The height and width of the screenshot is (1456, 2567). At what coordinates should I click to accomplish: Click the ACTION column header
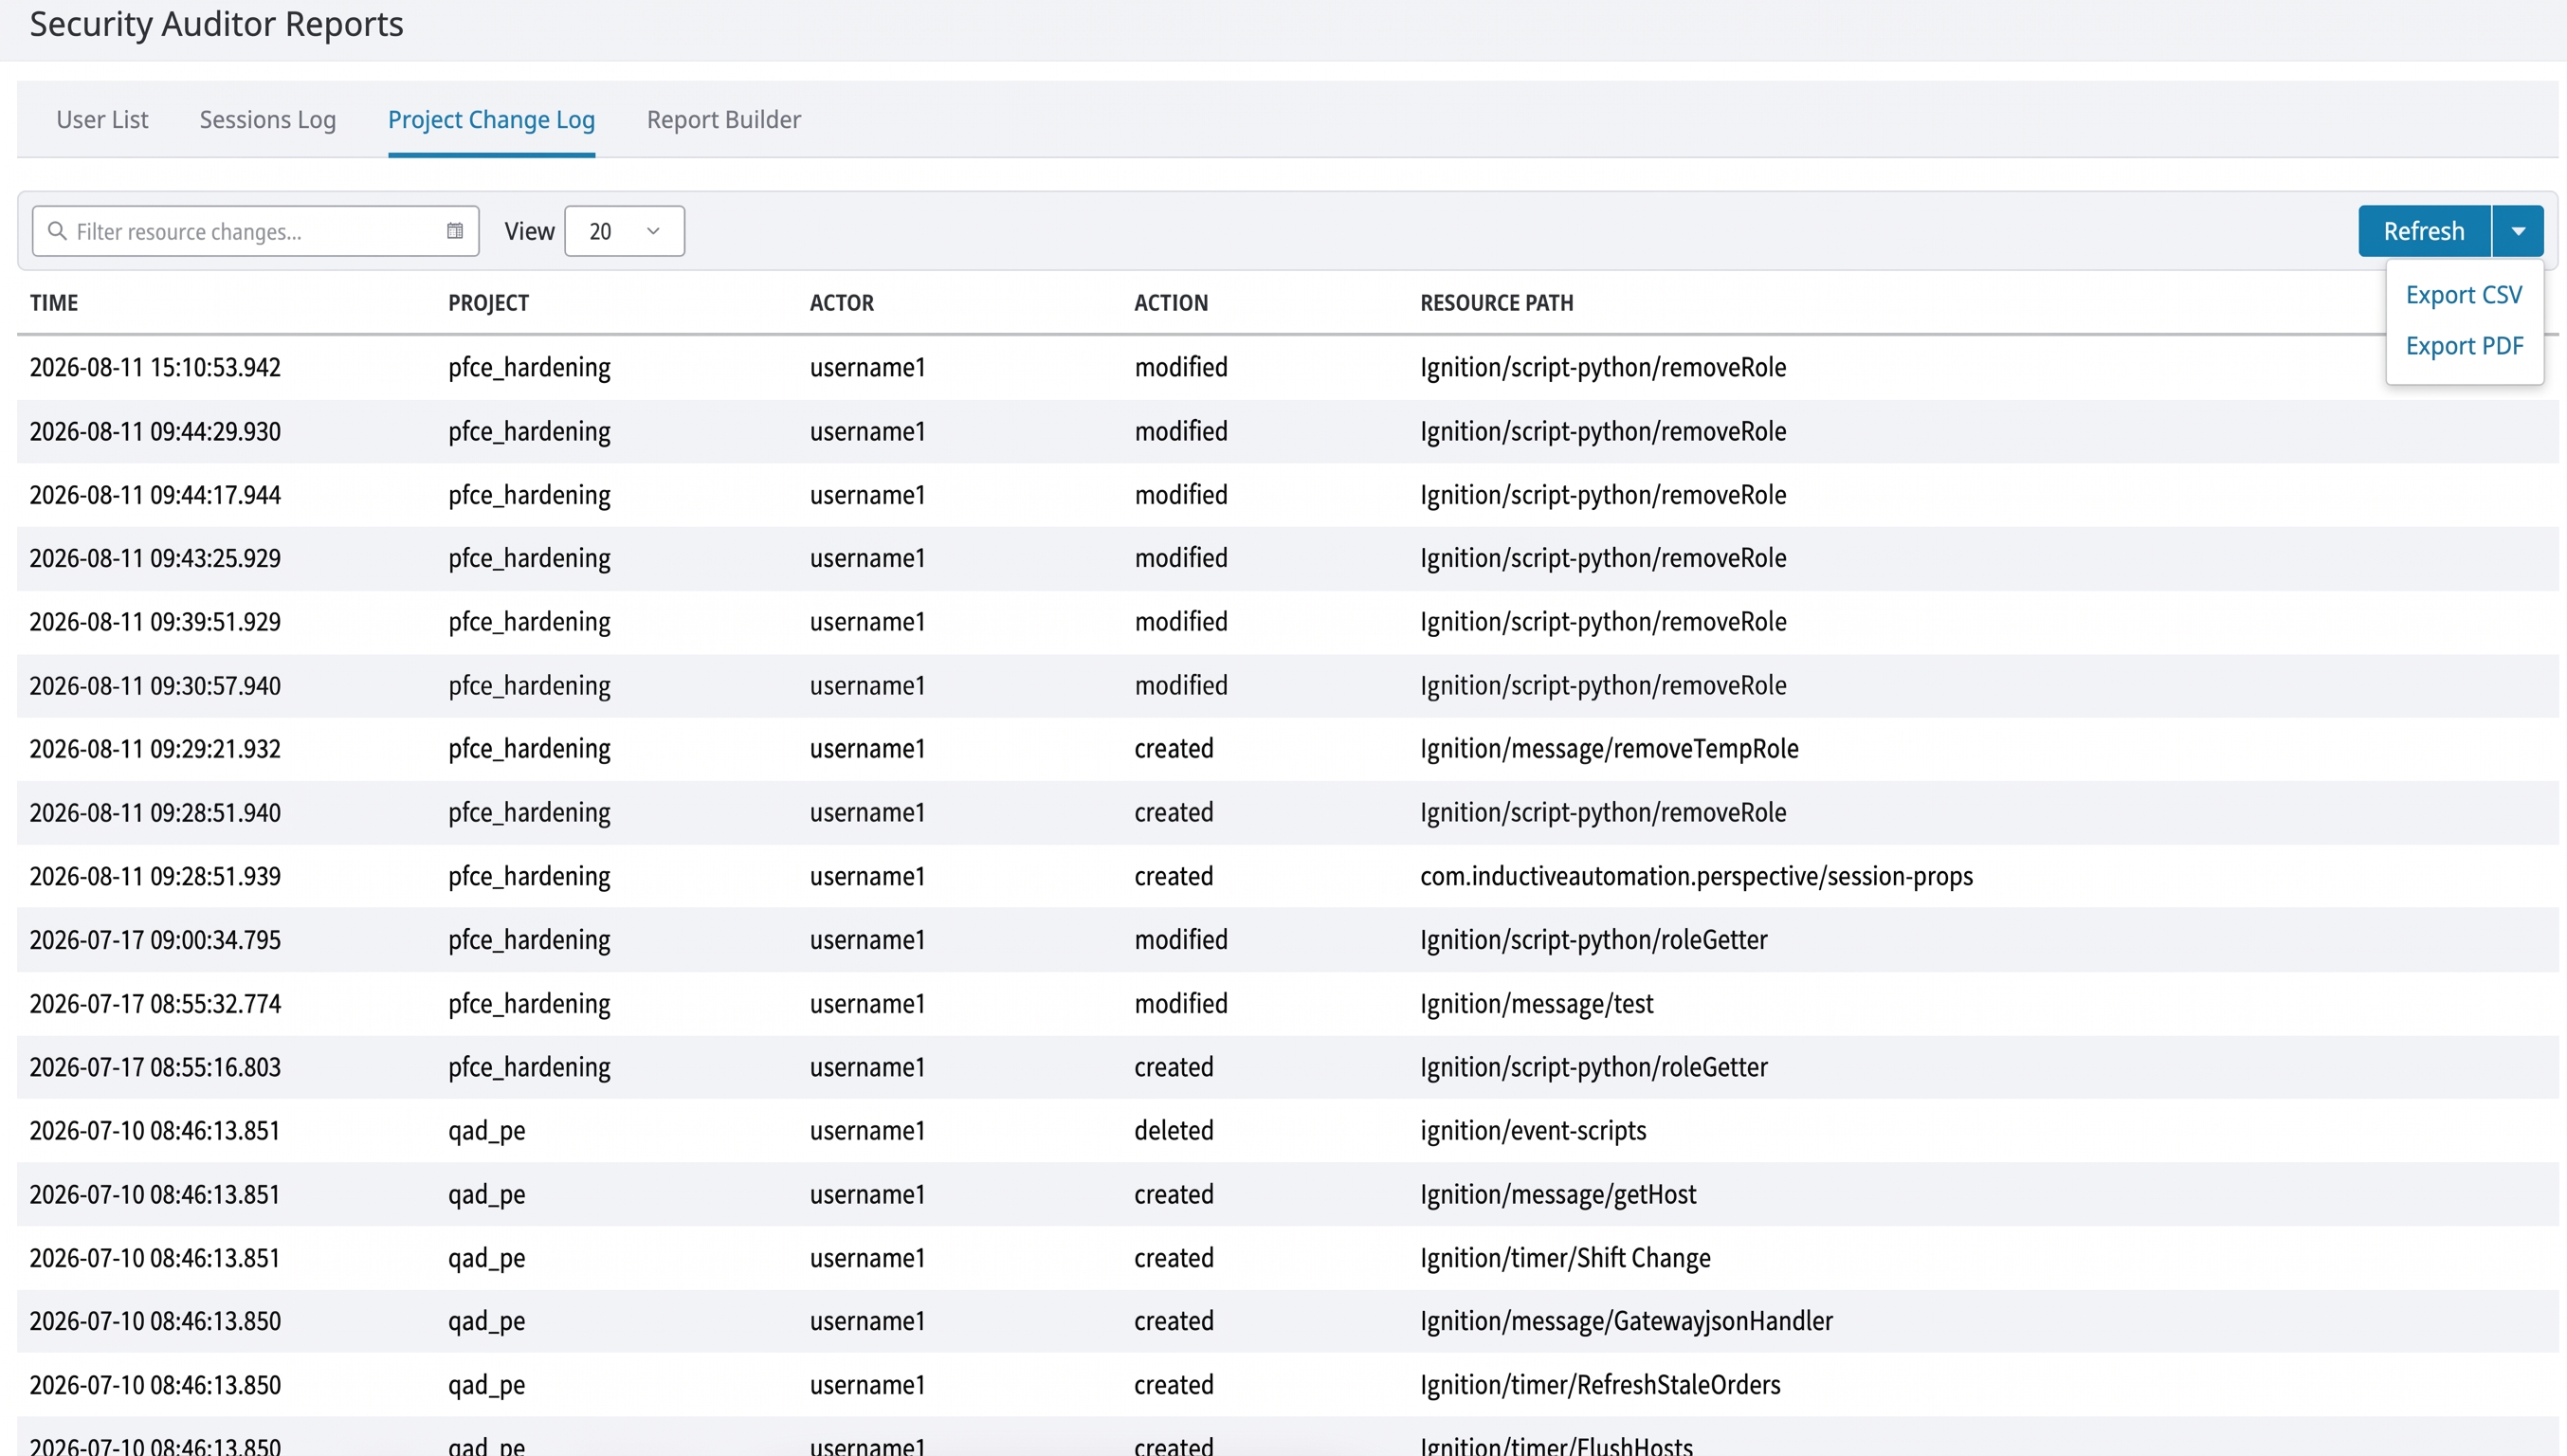(x=1171, y=303)
